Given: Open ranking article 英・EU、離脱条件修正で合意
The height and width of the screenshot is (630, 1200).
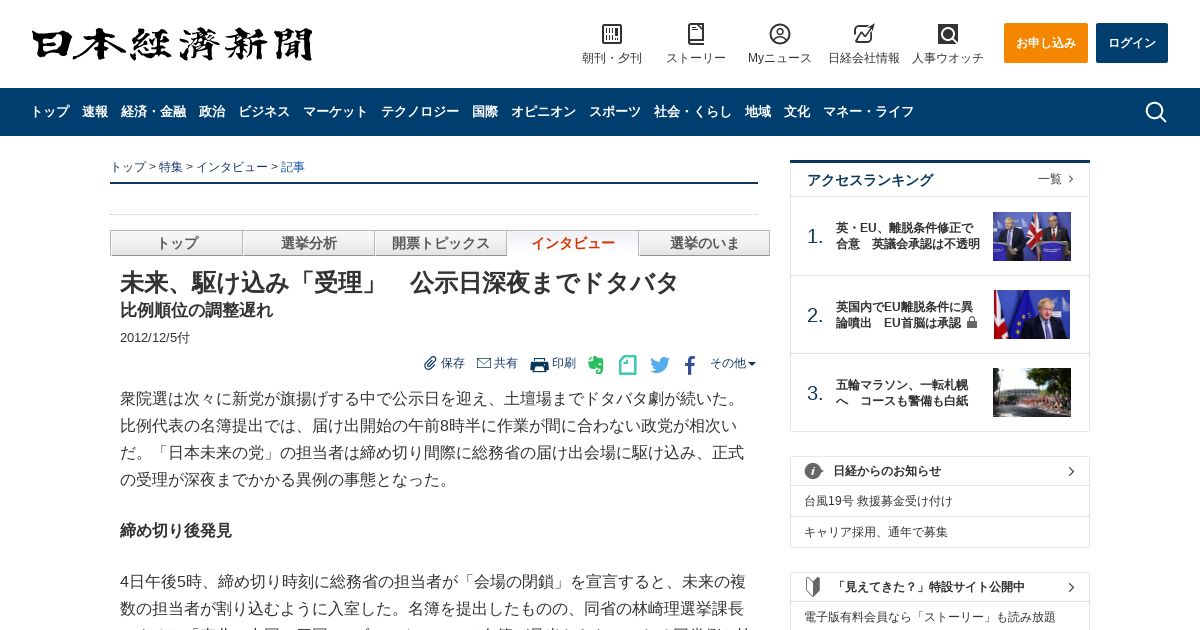Looking at the screenshot, I should [908, 236].
